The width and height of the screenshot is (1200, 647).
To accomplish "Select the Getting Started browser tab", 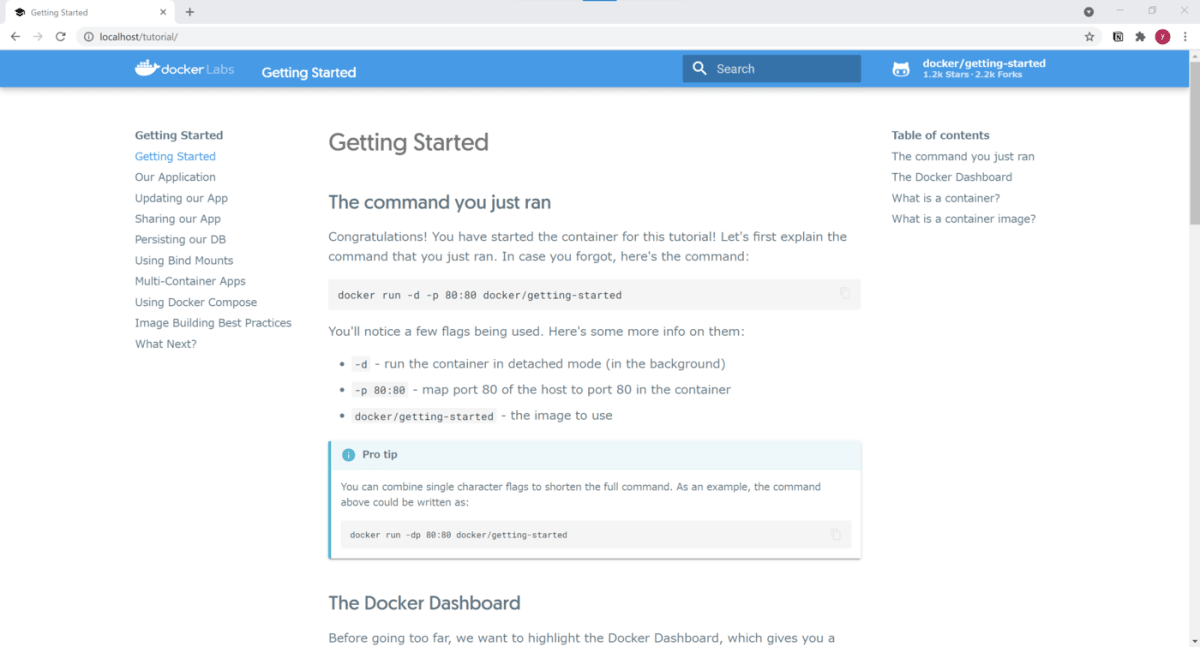I will pyautogui.click(x=88, y=12).
